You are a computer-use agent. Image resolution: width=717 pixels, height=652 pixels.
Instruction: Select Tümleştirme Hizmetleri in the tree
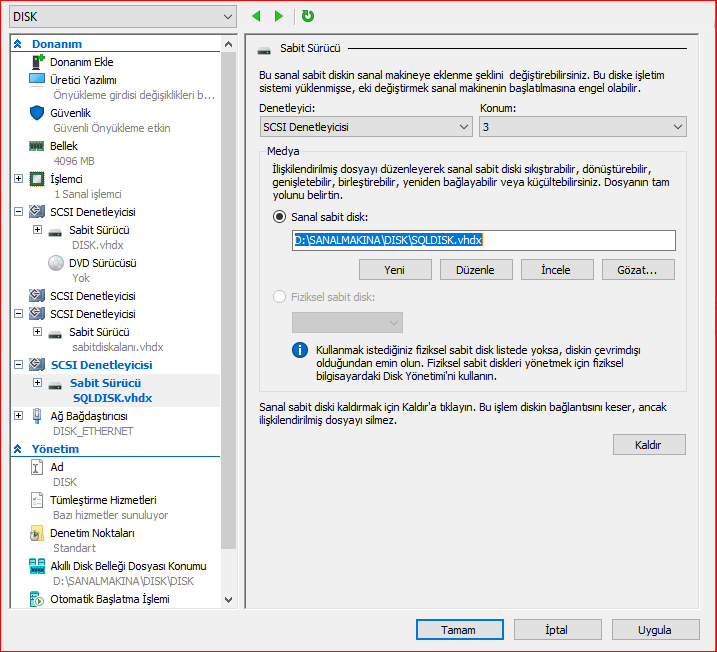pos(103,500)
